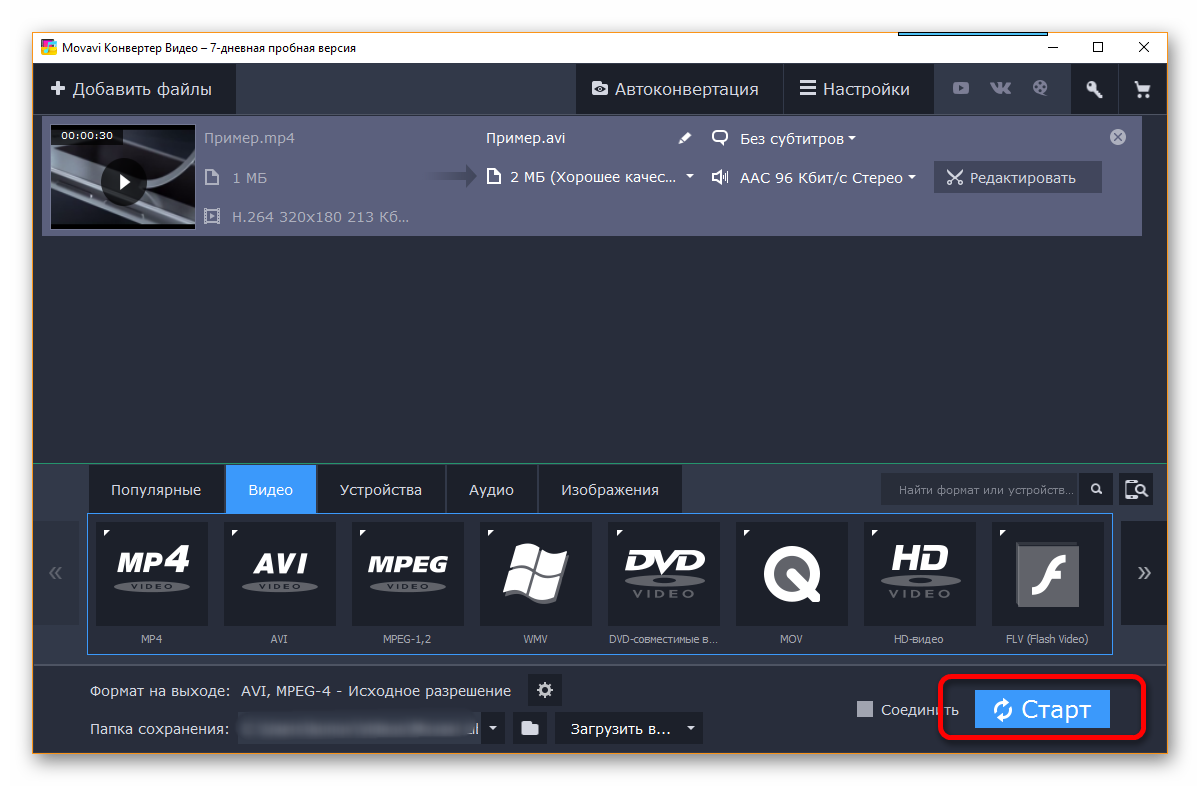Click the Add files plus button
The width and height of the screenshot is (1200, 786).
tap(134, 89)
